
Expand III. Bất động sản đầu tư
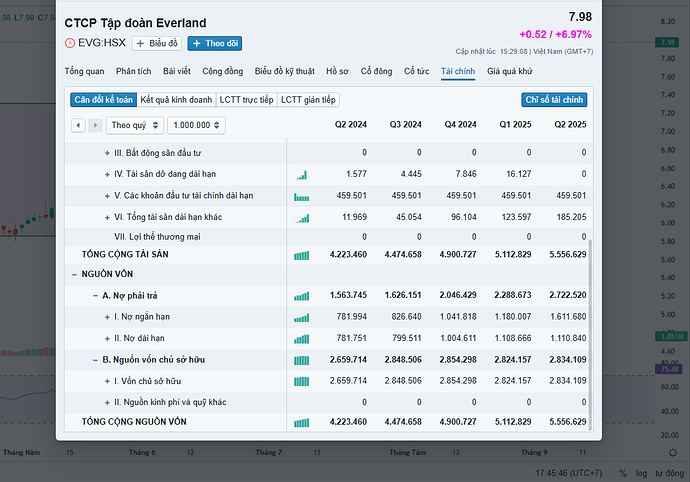[107, 153]
